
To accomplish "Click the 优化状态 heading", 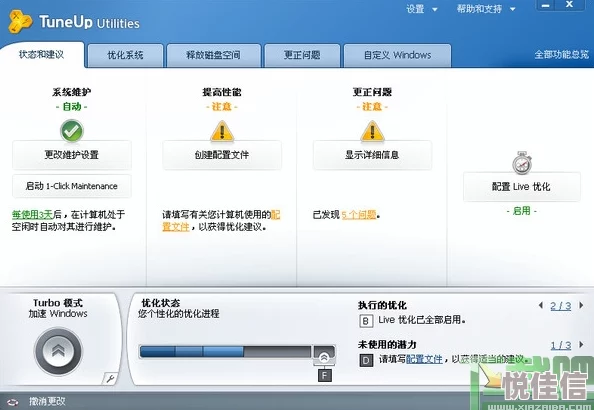I will click(161, 303).
